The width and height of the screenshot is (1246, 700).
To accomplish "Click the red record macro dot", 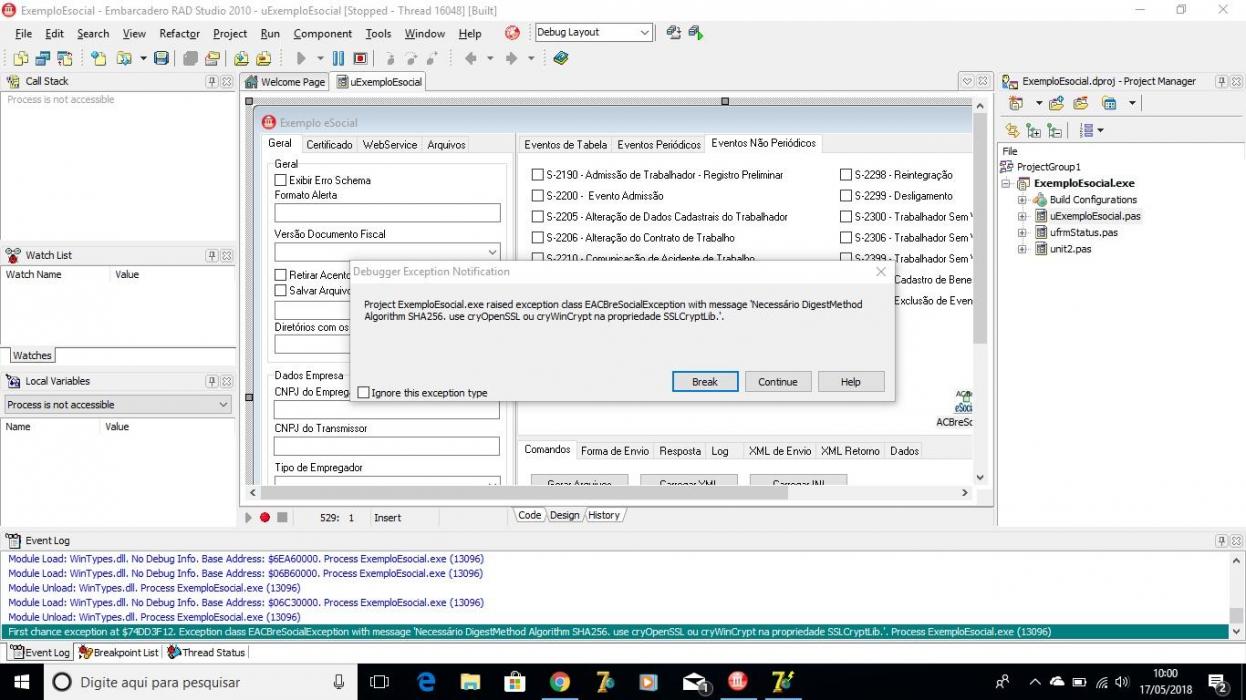I will click(265, 517).
